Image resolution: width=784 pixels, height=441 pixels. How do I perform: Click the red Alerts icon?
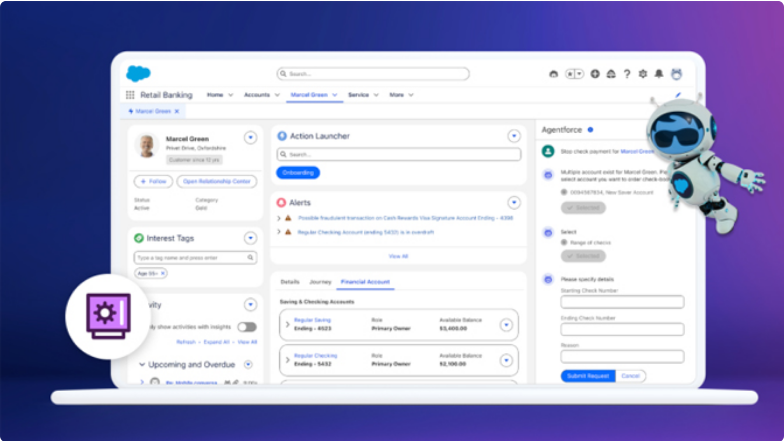pos(281,202)
